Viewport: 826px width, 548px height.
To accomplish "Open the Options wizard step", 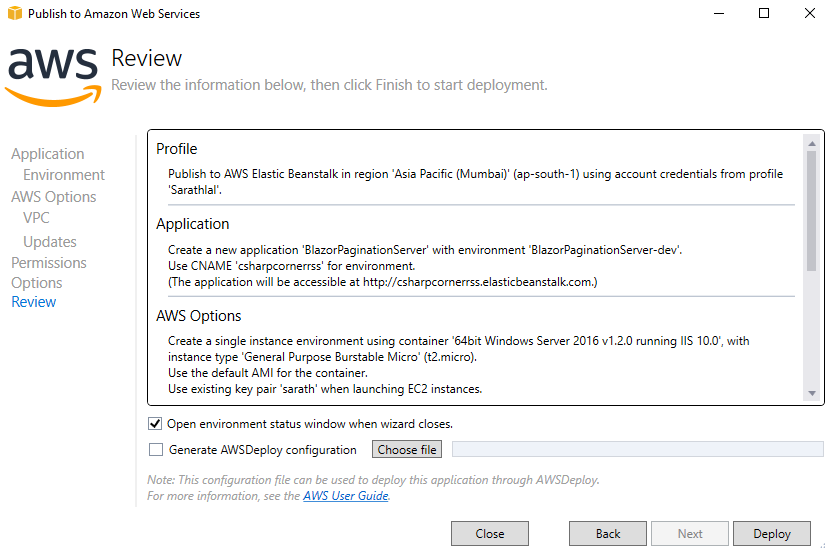I will 36,282.
